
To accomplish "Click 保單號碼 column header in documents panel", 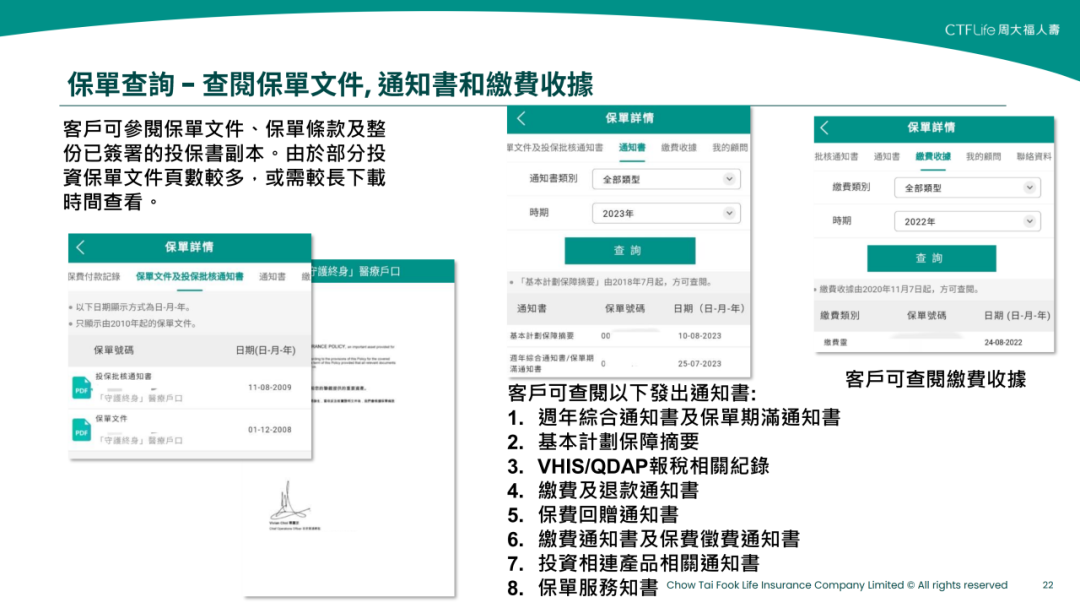I will point(114,350).
